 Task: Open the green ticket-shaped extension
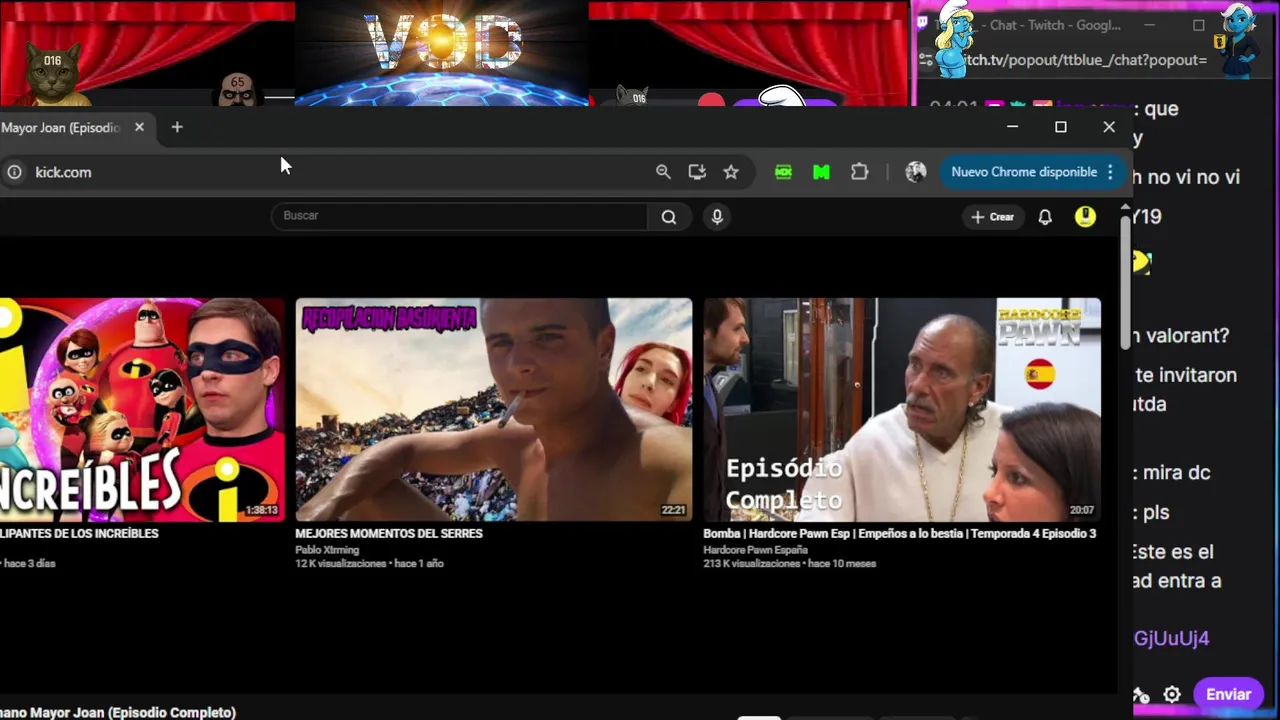point(783,172)
